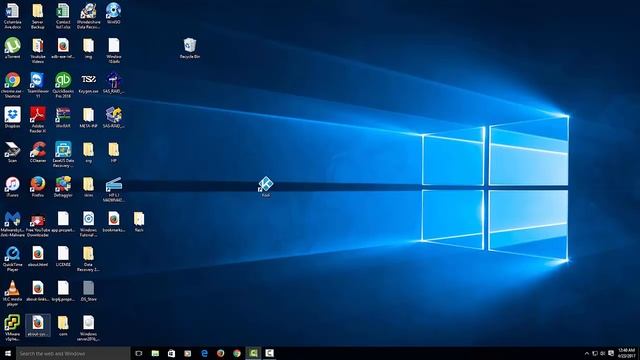Screen dimensions: 640x360
Task: Open the volume control in tray
Action: [x=603, y=353]
